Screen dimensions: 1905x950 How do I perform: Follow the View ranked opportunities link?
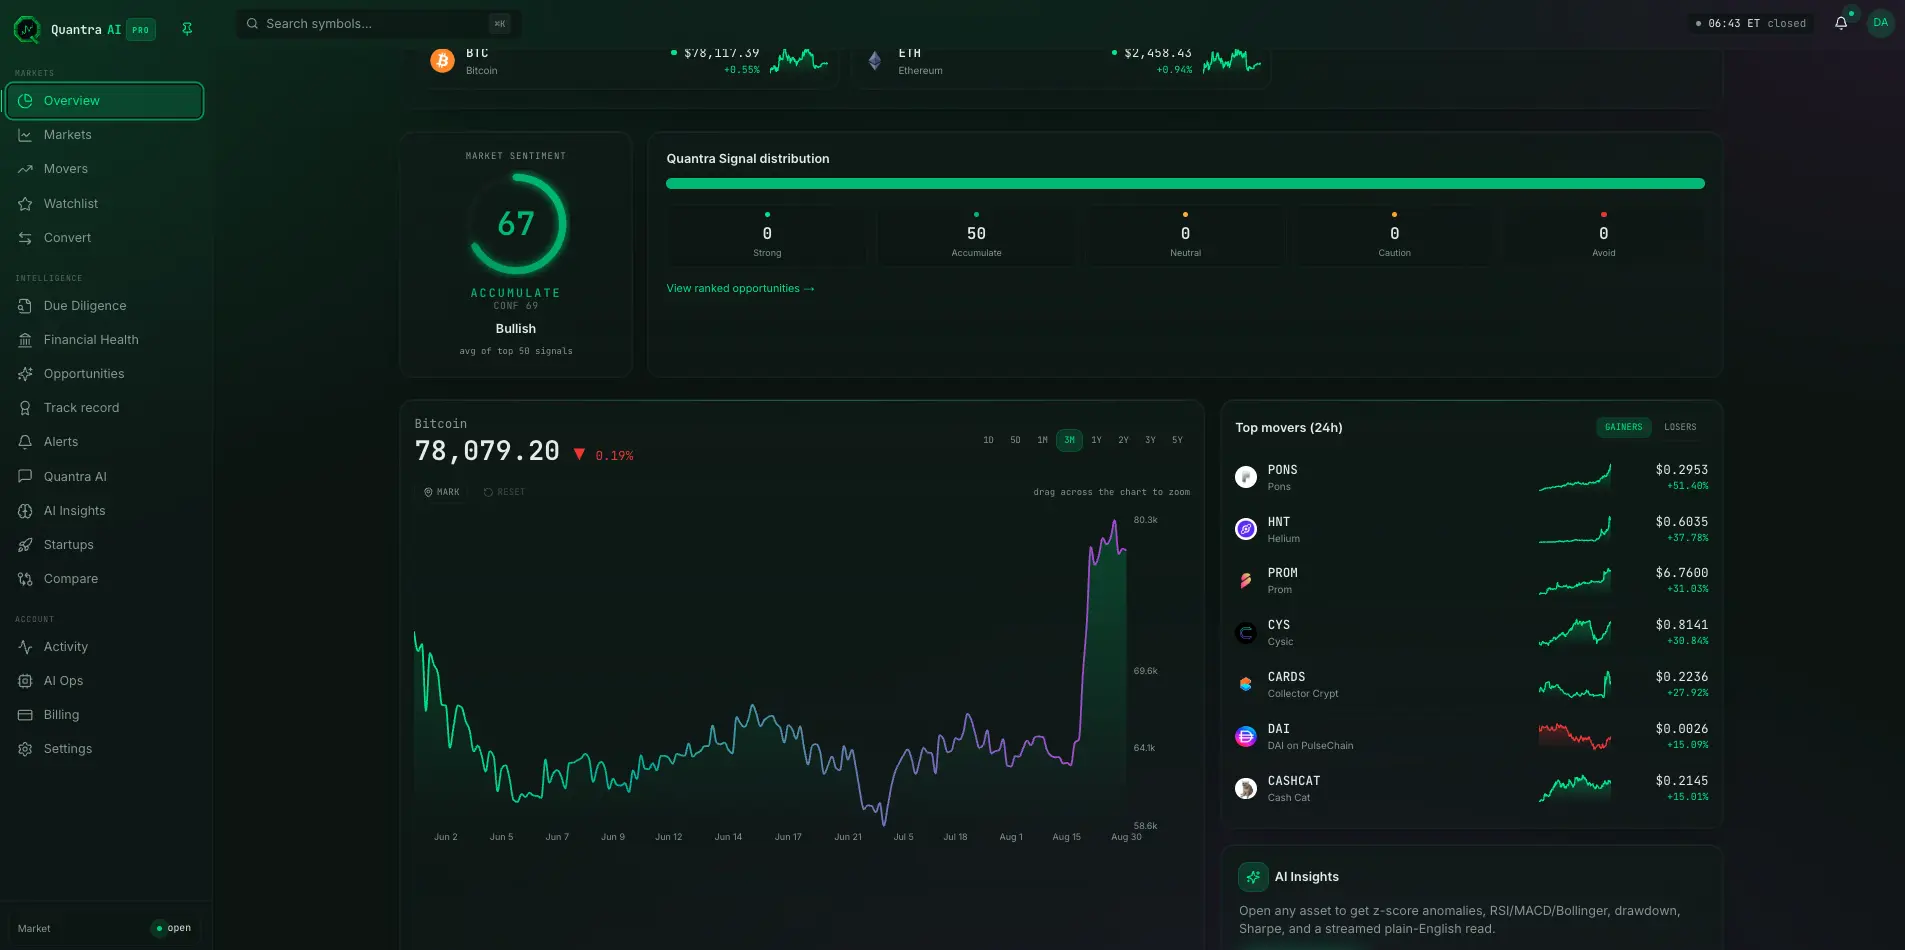click(740, 289)
